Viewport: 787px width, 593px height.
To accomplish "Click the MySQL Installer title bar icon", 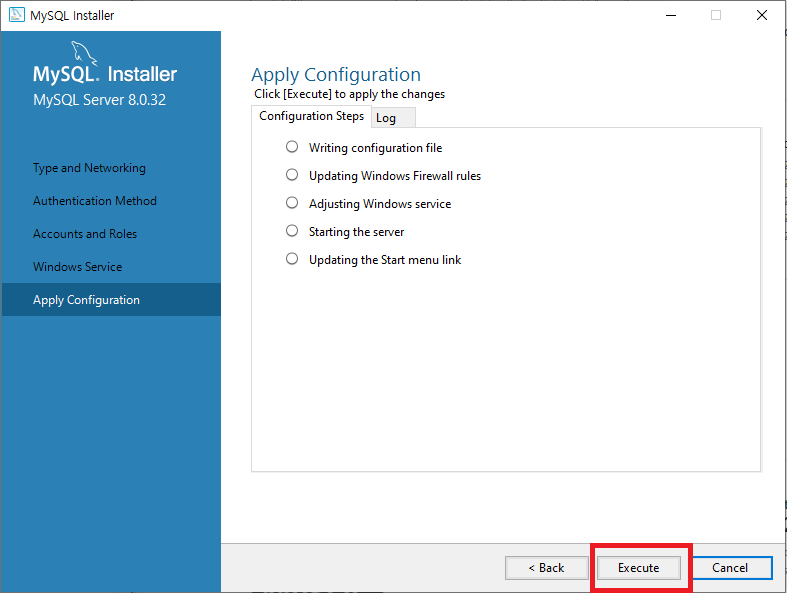I will click(x=17, y=15).
